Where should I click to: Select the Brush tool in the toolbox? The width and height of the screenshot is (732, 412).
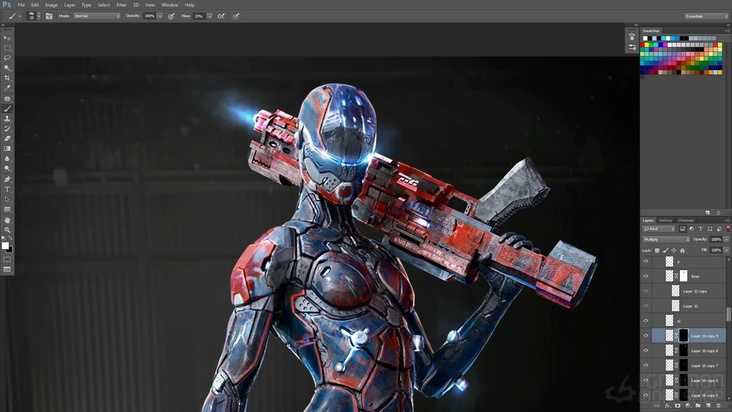(x=7, y=109)
